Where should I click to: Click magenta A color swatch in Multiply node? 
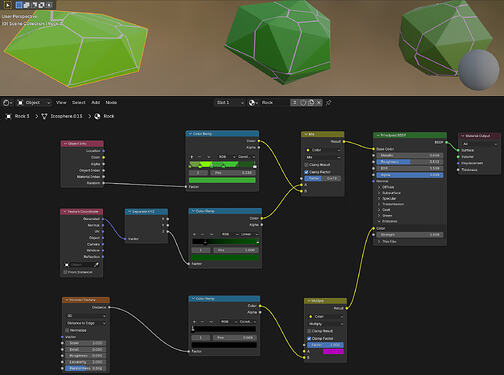coord(333,351)
